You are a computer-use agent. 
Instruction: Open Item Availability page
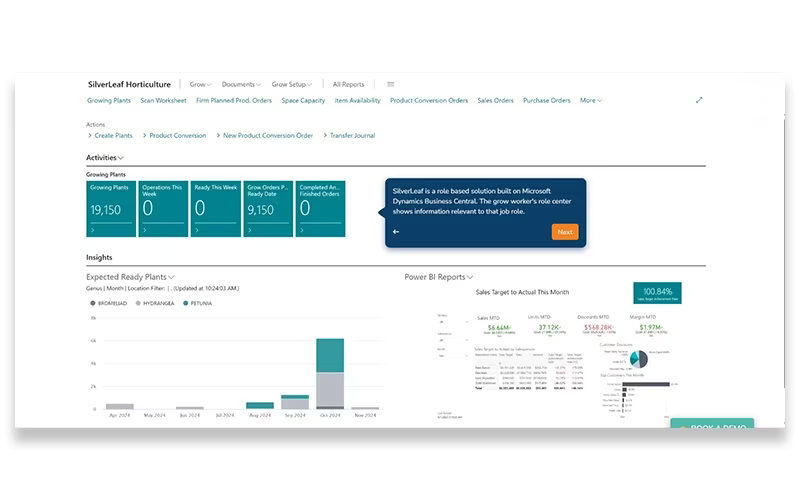(x=357, y=101)
